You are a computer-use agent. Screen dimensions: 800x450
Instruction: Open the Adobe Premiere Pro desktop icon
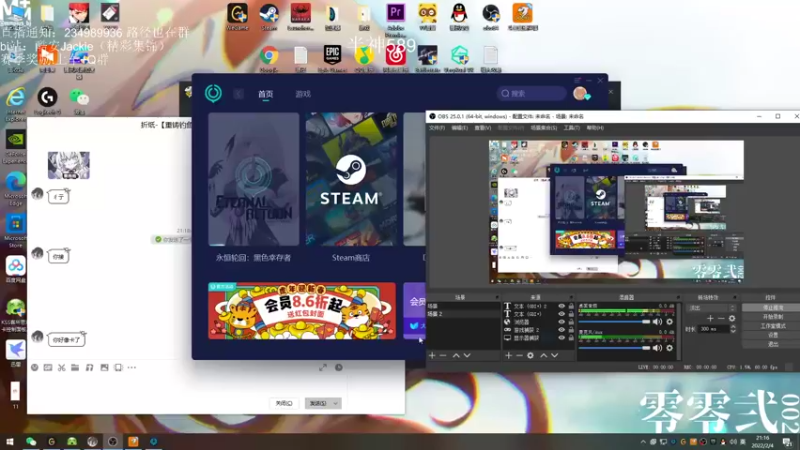coord(395,13)
